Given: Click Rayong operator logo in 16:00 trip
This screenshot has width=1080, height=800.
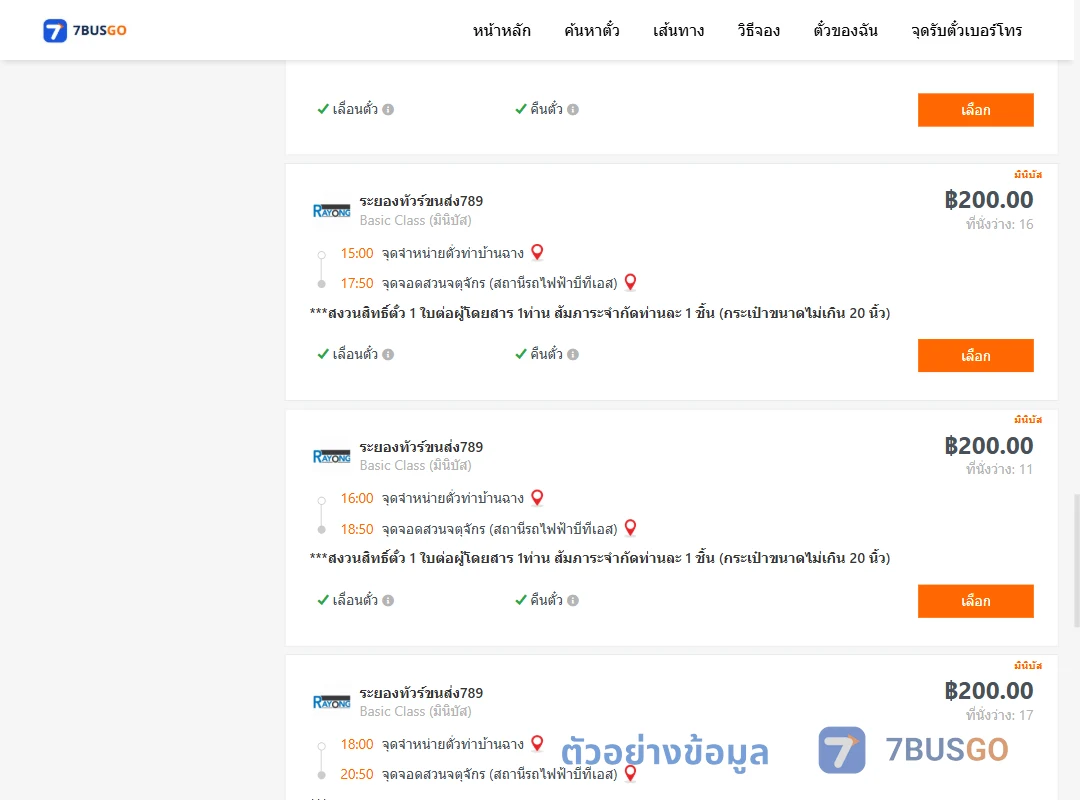Looking at the screenshot, I should [331, 456].
